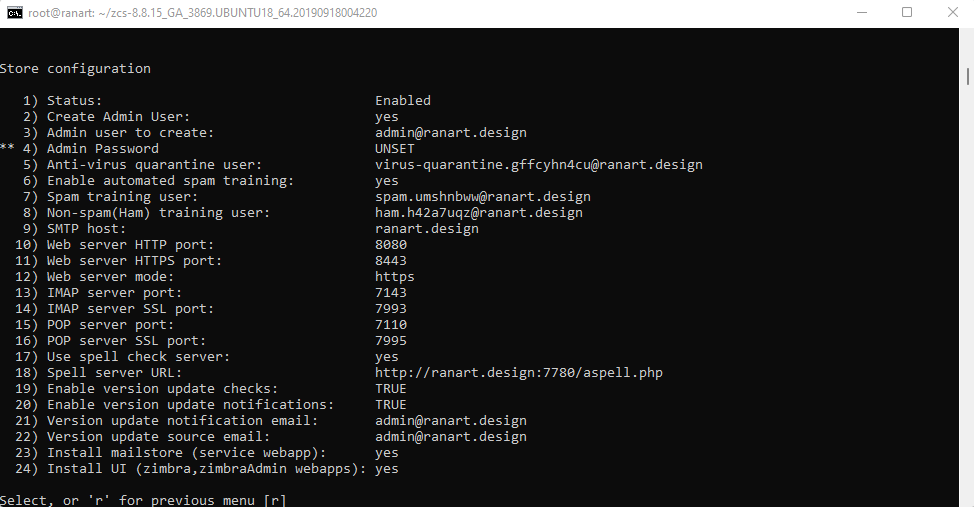
Task: Click 'Web server mode:' label
Action: pos(111,277)
